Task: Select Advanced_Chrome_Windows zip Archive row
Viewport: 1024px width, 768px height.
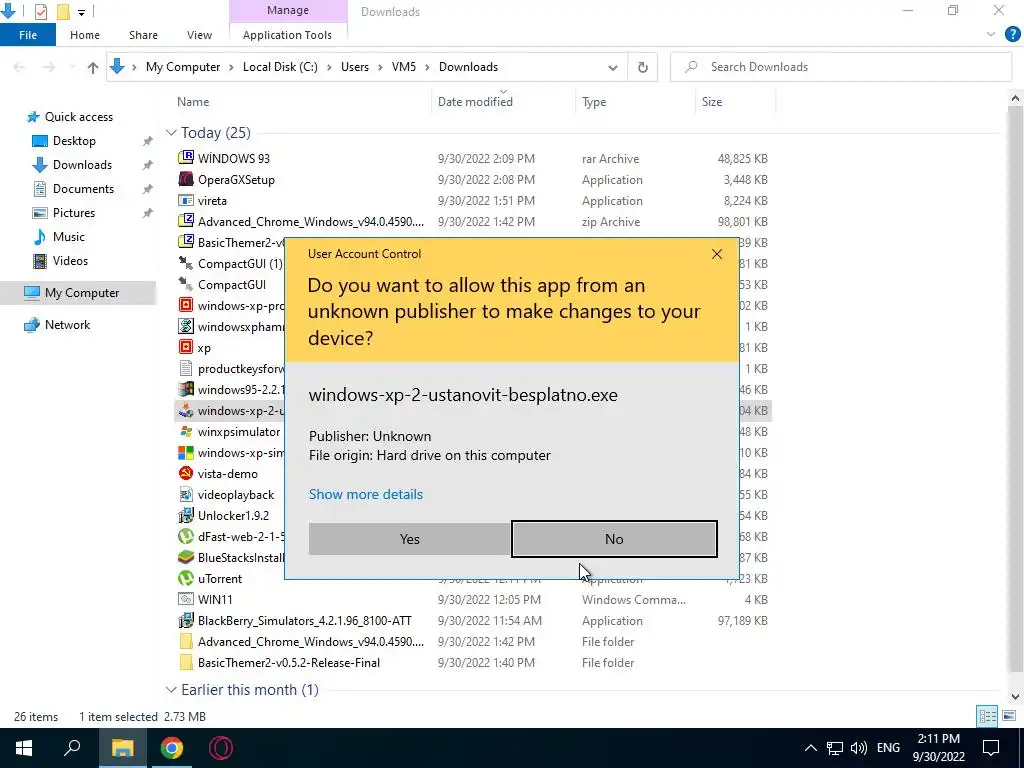Action: (x=473, y=221)
